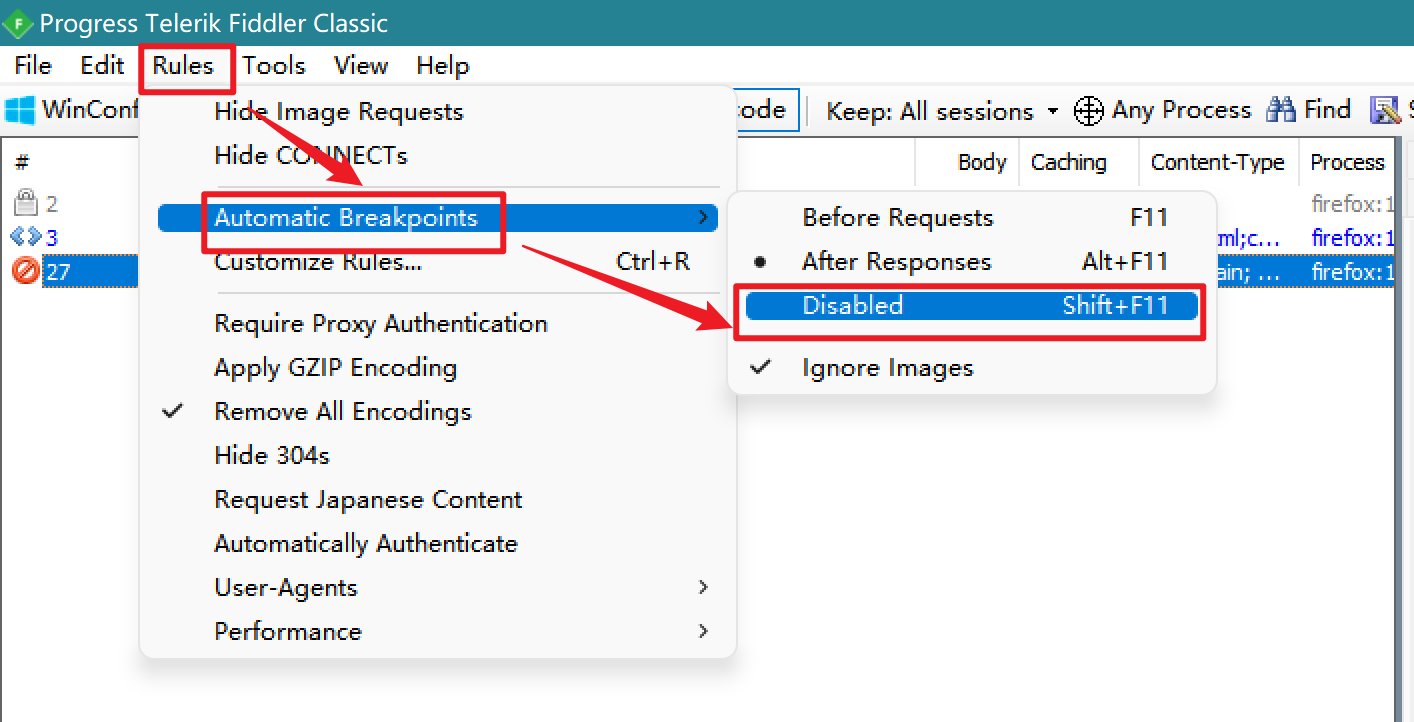1414x722 pixels.
Task: Expand the Performance submenu
Action: click(438, 632)
